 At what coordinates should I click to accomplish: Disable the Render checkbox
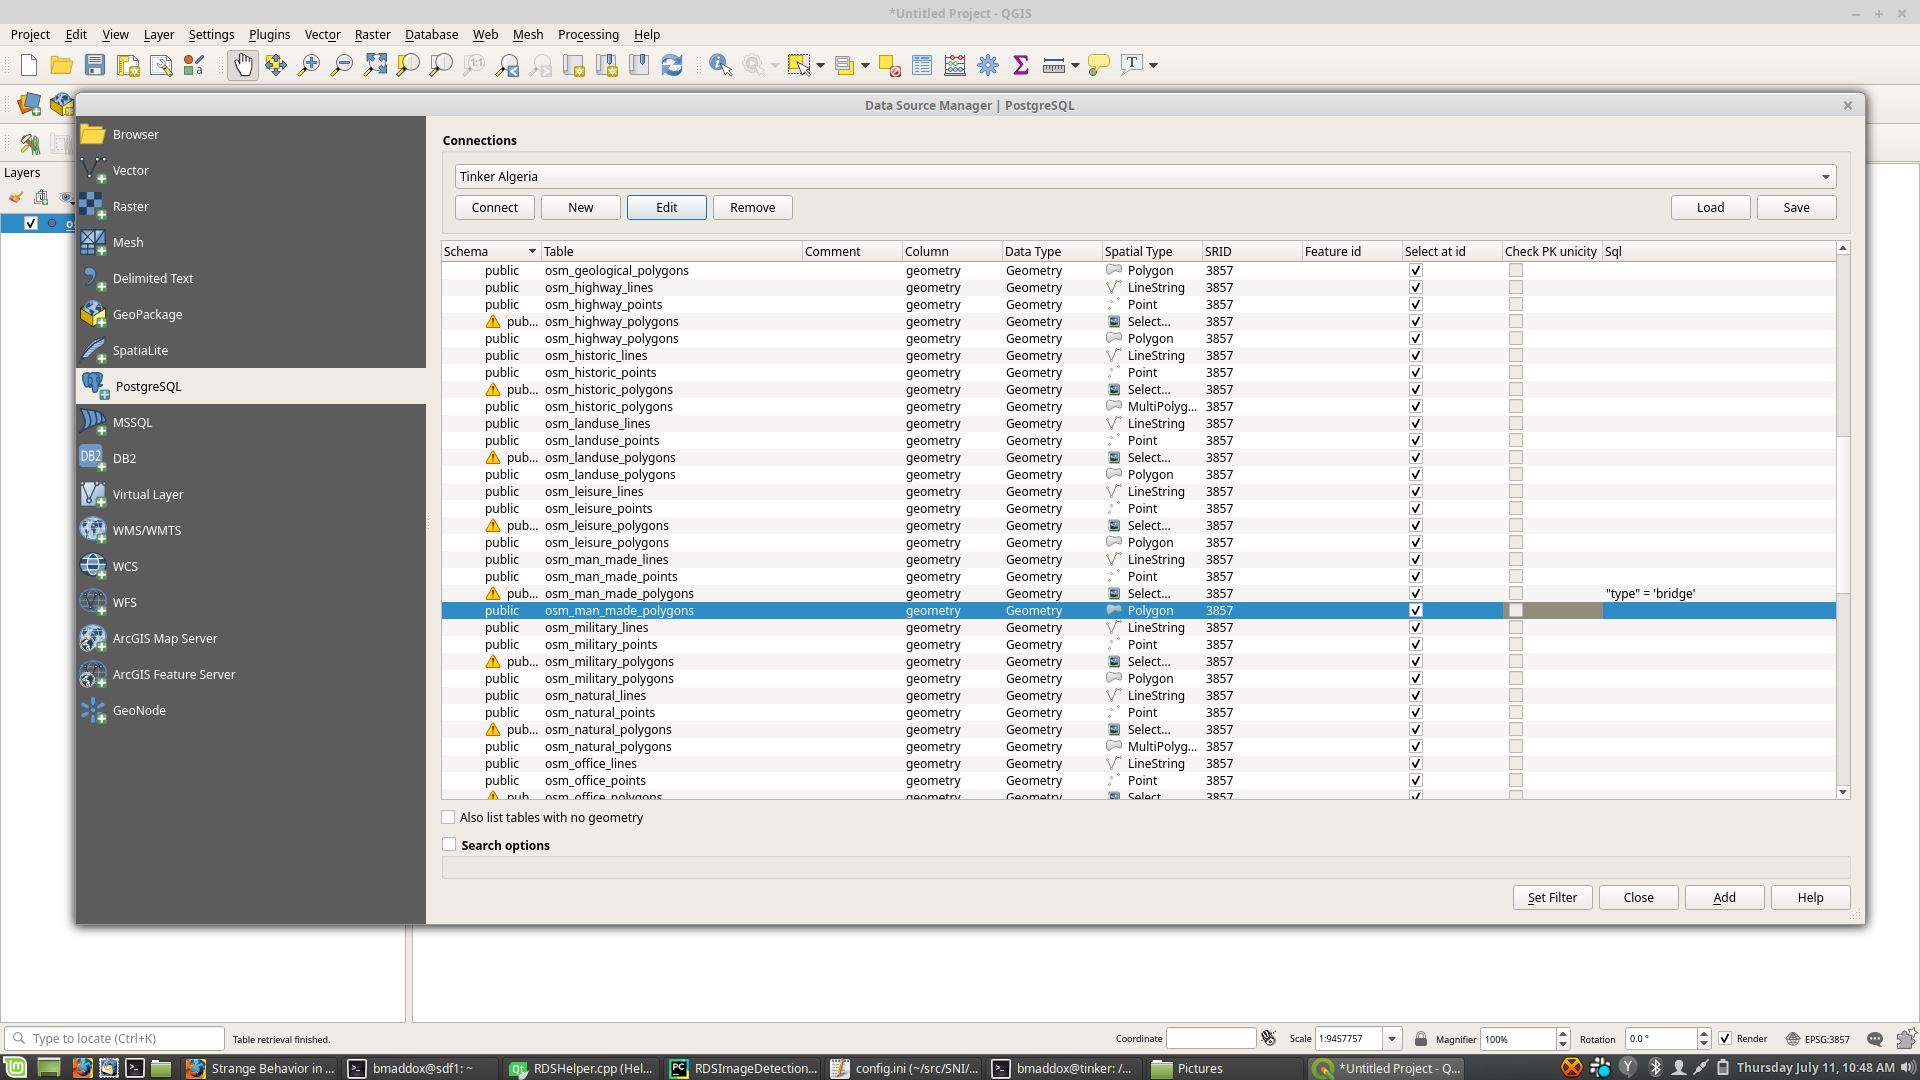(1725, 1038)
